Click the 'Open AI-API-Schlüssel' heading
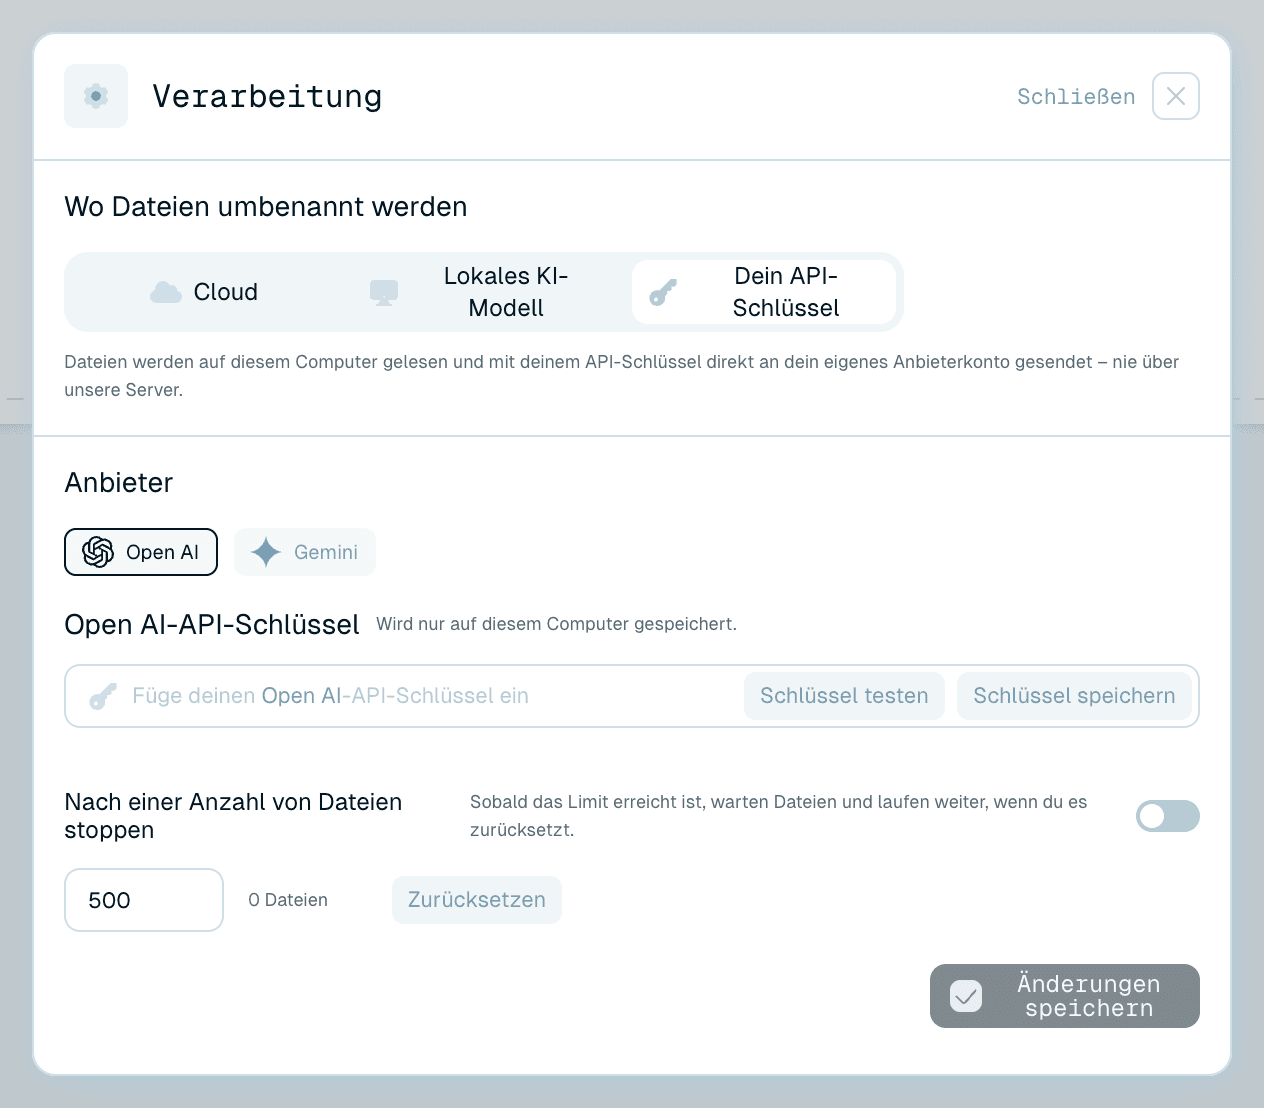Image resolution: width=1264 pixels, height=1108 pixels. coord(212,625)
